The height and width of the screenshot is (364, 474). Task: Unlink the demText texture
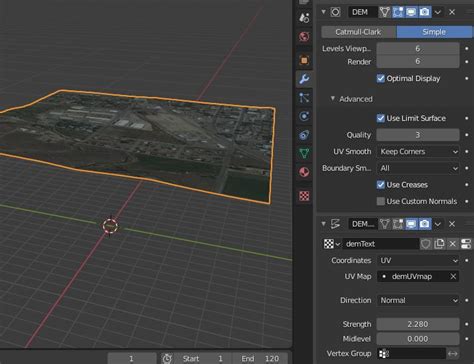[x=452, y=244]
